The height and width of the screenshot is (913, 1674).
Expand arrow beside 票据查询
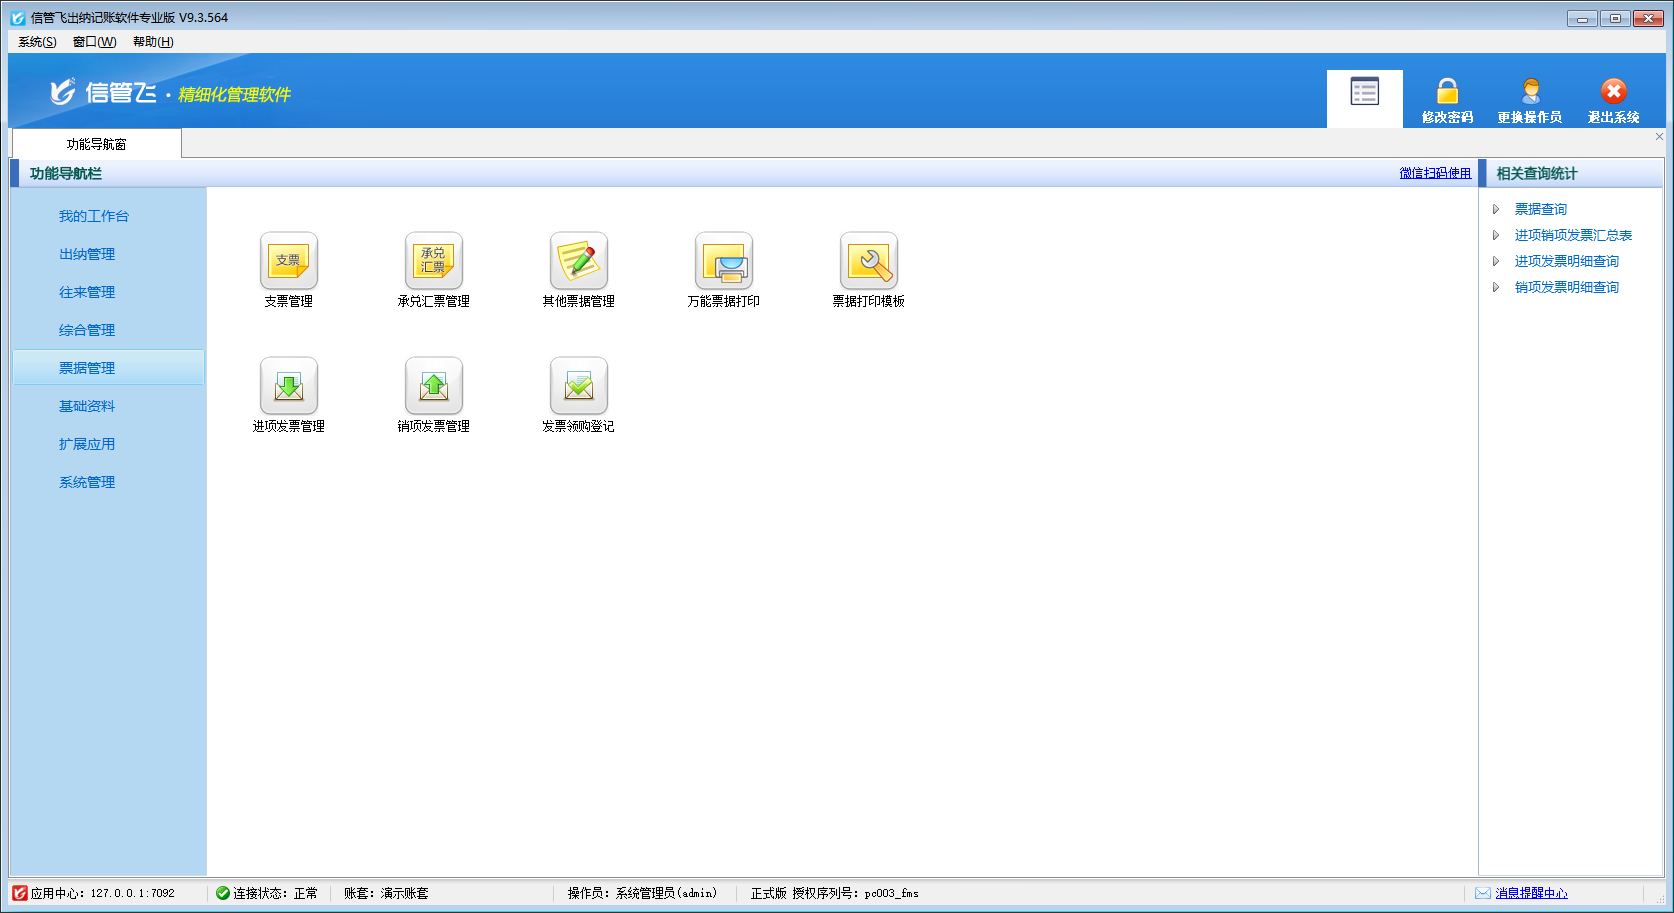pyautogui.click(x=1496, y=209)
